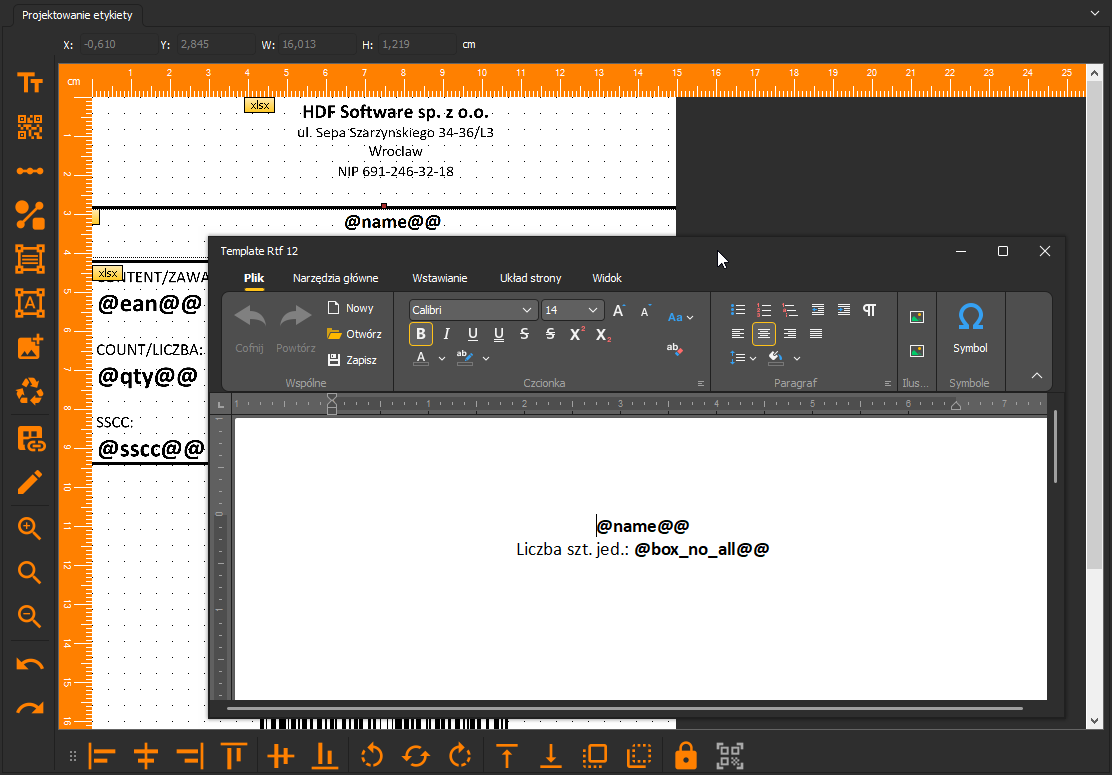Switch to Układ strony tab
The image size is (1112, 775).
point(530,278)
